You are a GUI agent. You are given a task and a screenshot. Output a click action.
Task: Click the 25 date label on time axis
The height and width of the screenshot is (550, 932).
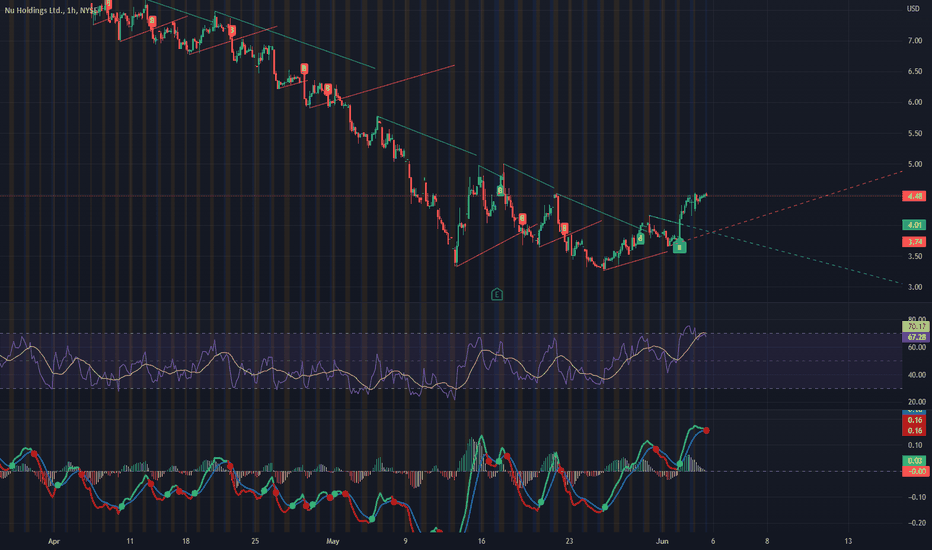(x=255, y=541)
